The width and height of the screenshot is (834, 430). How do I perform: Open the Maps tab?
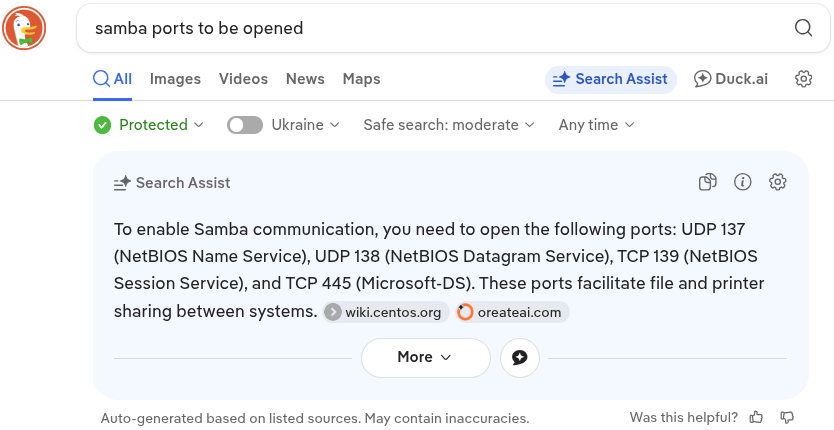coord(361,79)
